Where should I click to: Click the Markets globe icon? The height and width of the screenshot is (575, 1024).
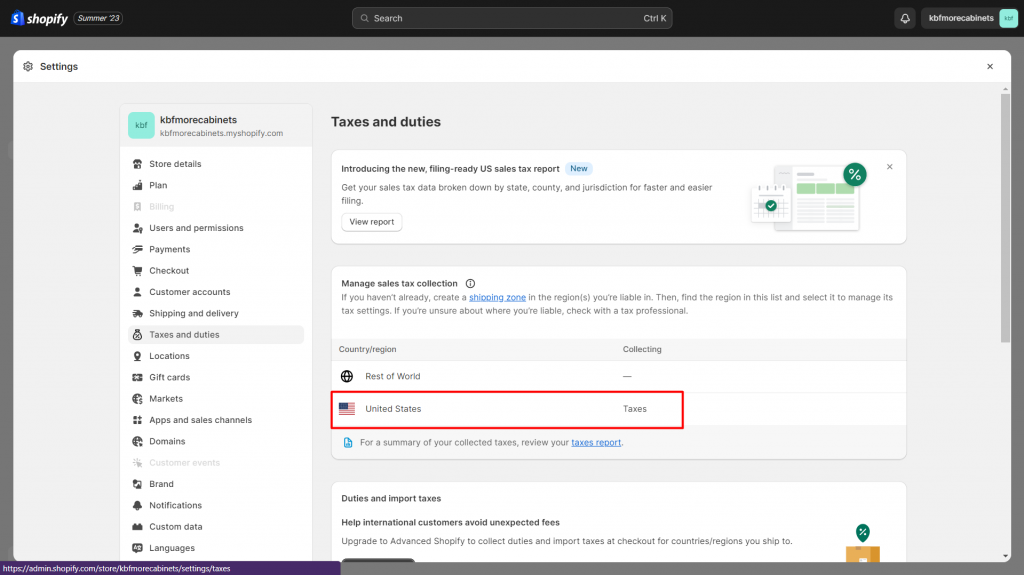[x=137, y=399]
